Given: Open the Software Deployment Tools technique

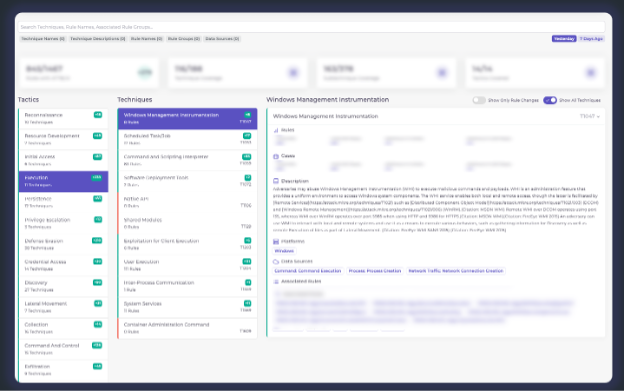Looking at the screenshot, I should coord(187,181).
